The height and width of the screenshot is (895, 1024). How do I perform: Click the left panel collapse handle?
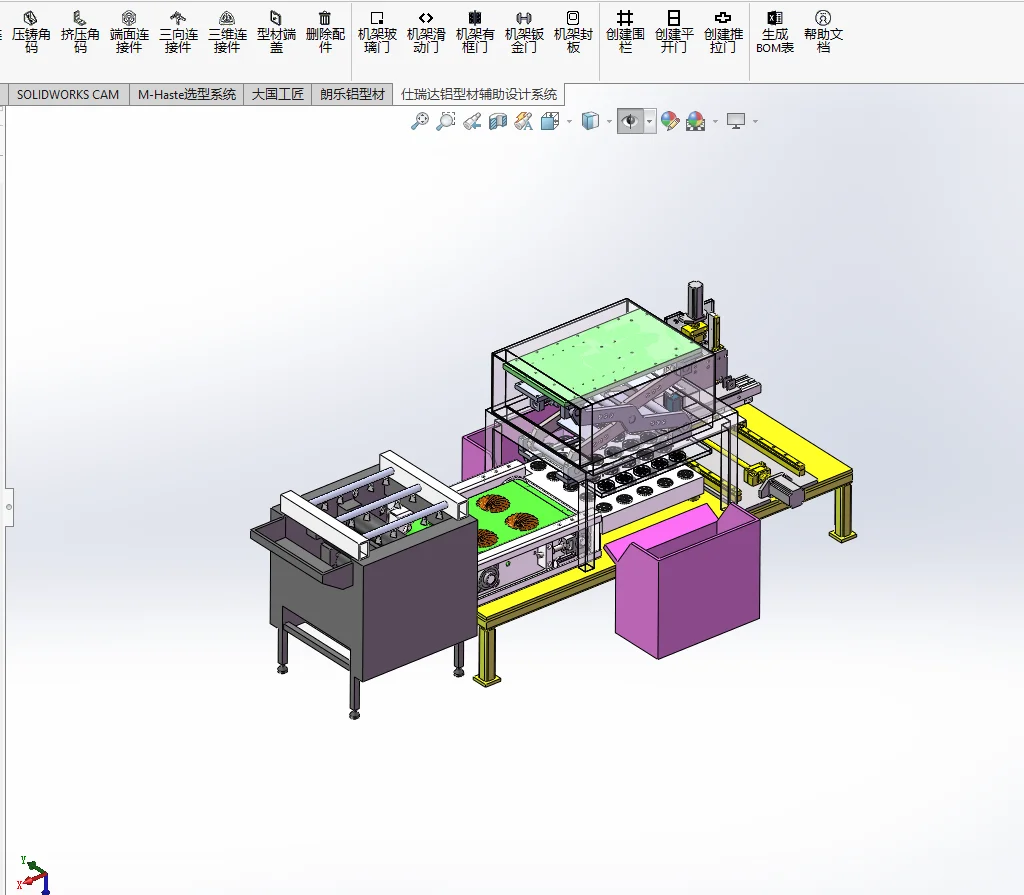[8, 507]
